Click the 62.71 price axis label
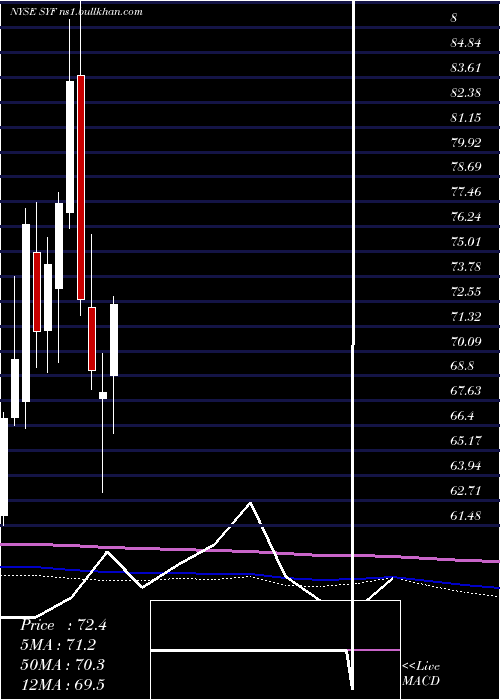The width and height of the screenshot is (500, 700). [x=466, y=491]
